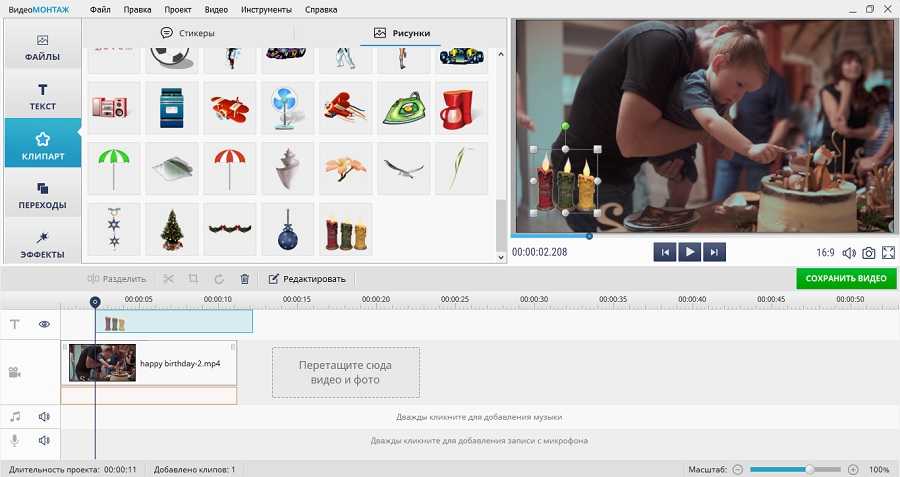Click the Сохранить видео button
The width and height of the screenshot is (900, 477).
click(845, 278)
